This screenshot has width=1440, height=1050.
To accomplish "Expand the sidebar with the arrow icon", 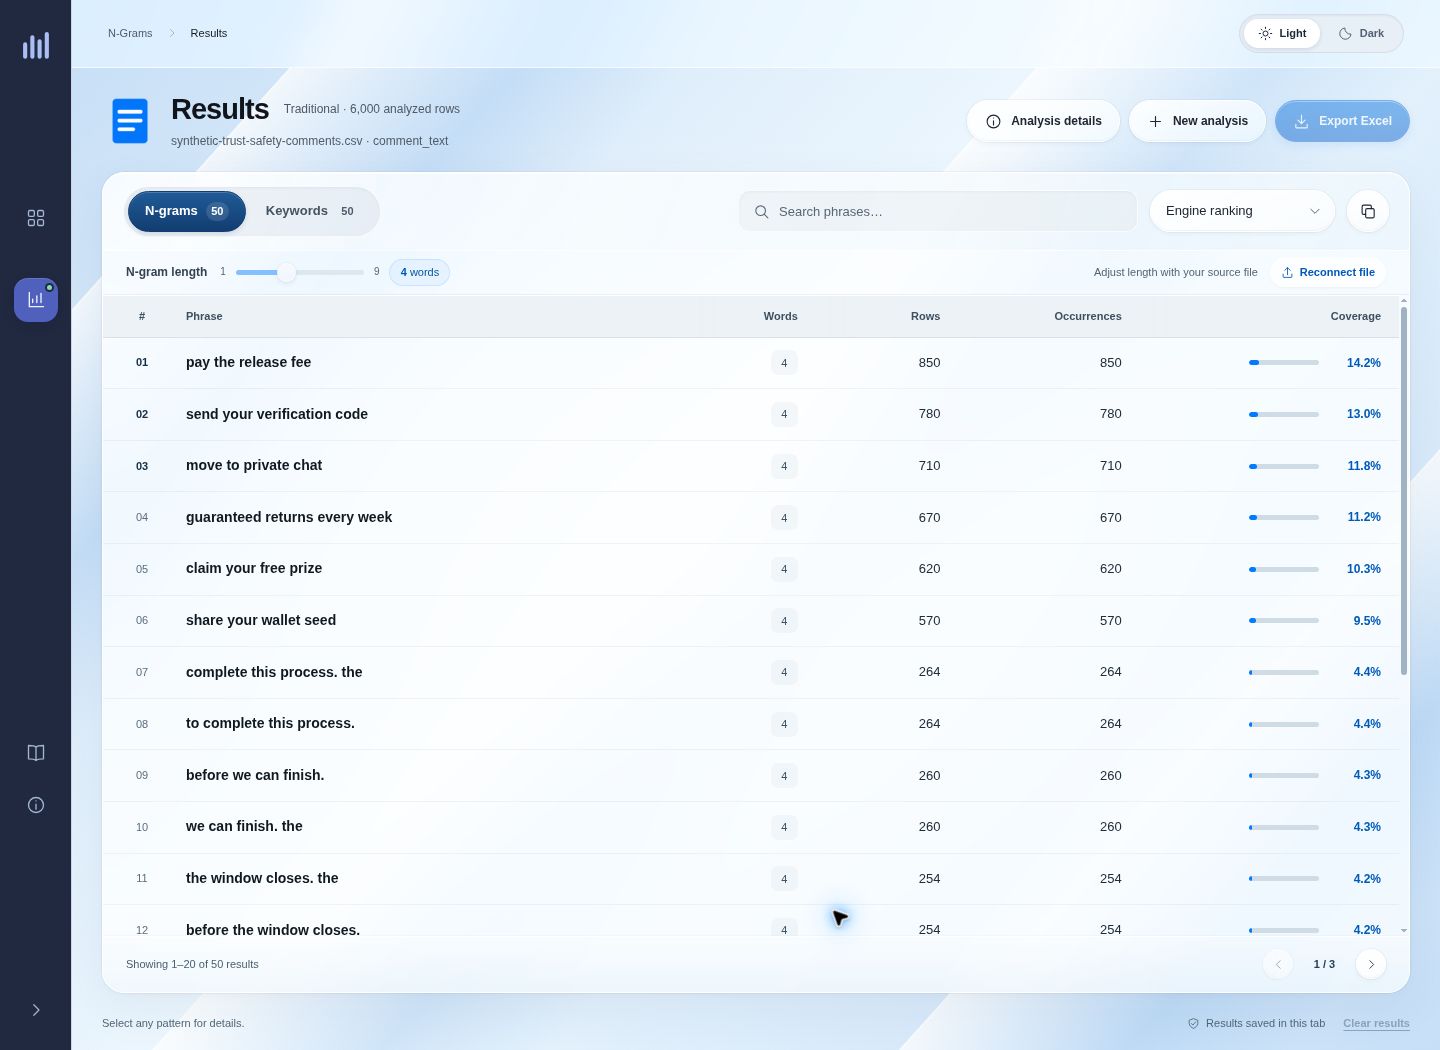I will click(36, 1010).
